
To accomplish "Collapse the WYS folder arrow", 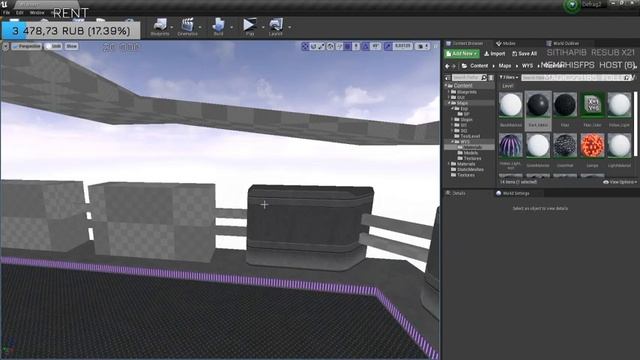I will click(452, 142).
